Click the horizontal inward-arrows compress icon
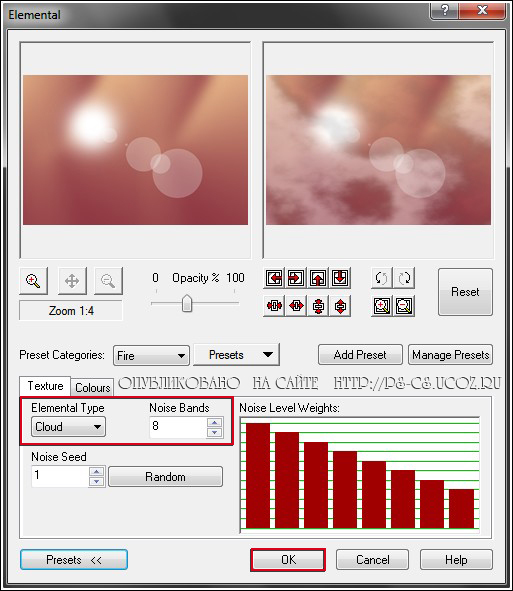The width and height of the screenshot is (513, 591). click(274, 306)
